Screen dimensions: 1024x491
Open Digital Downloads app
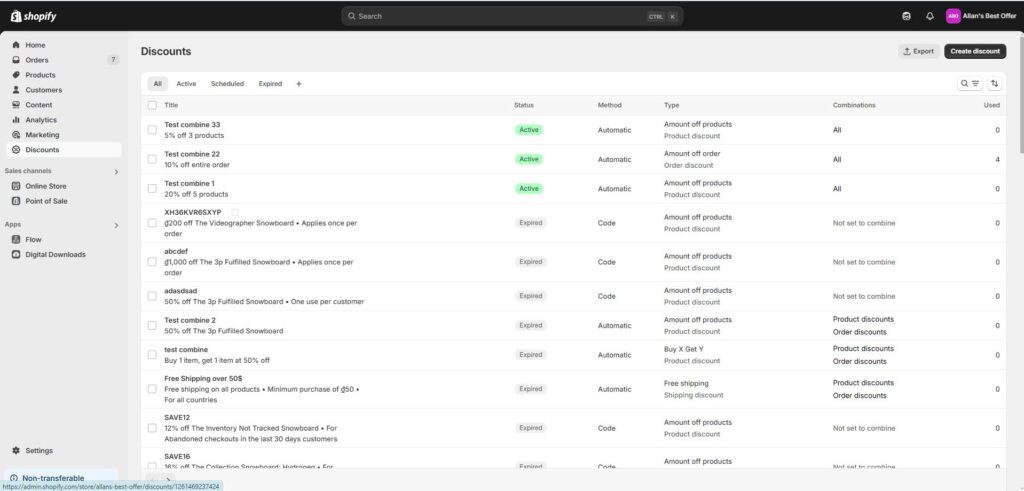(55, 255)
